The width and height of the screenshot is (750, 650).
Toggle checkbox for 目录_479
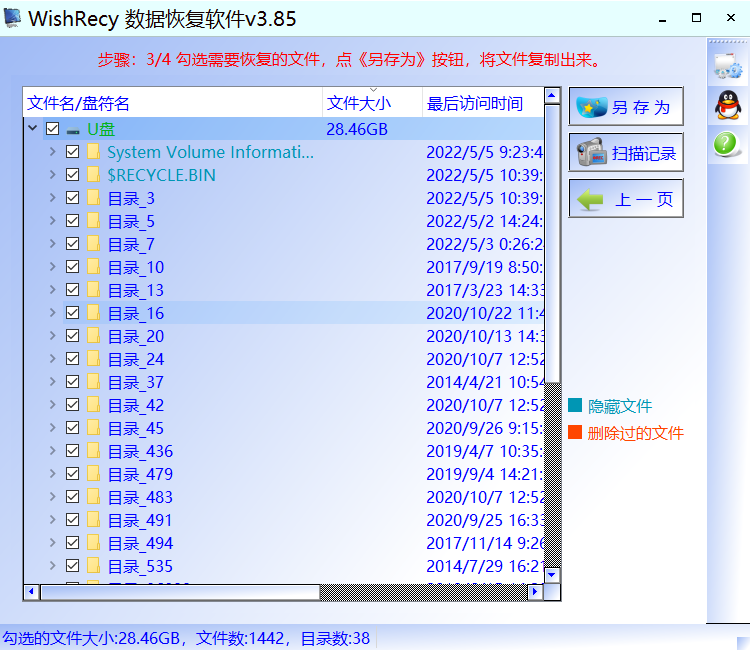[x=72, y=474]
